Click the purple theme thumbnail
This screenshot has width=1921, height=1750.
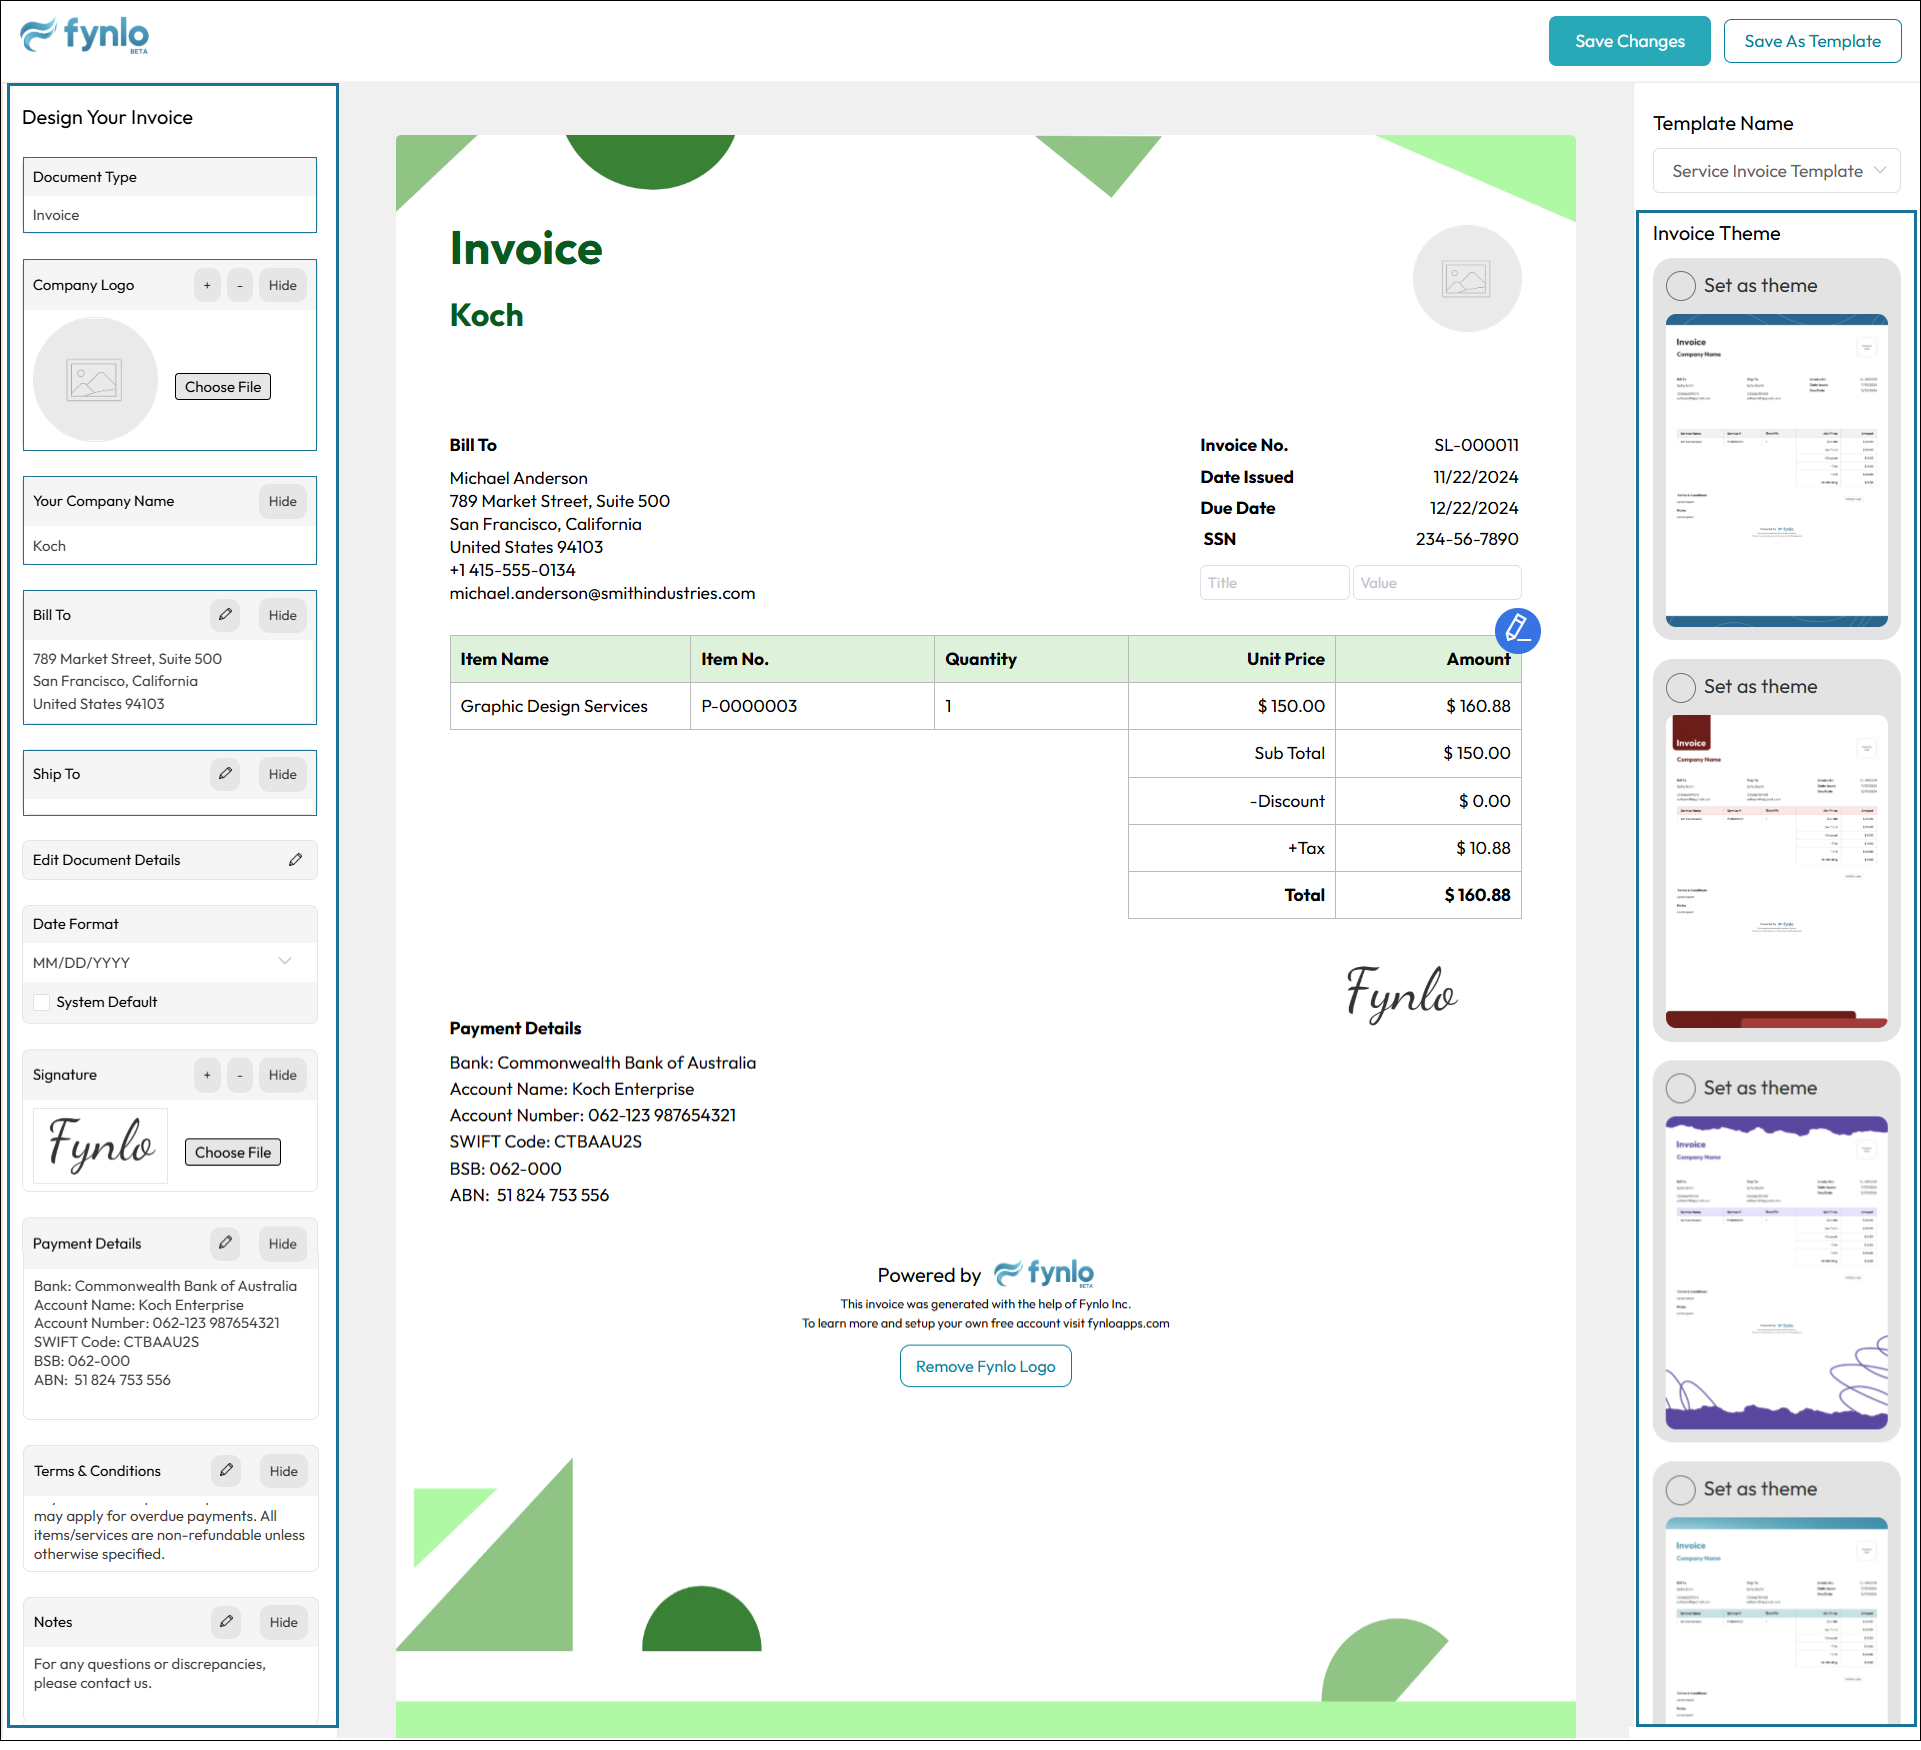pos(1777,1272)
